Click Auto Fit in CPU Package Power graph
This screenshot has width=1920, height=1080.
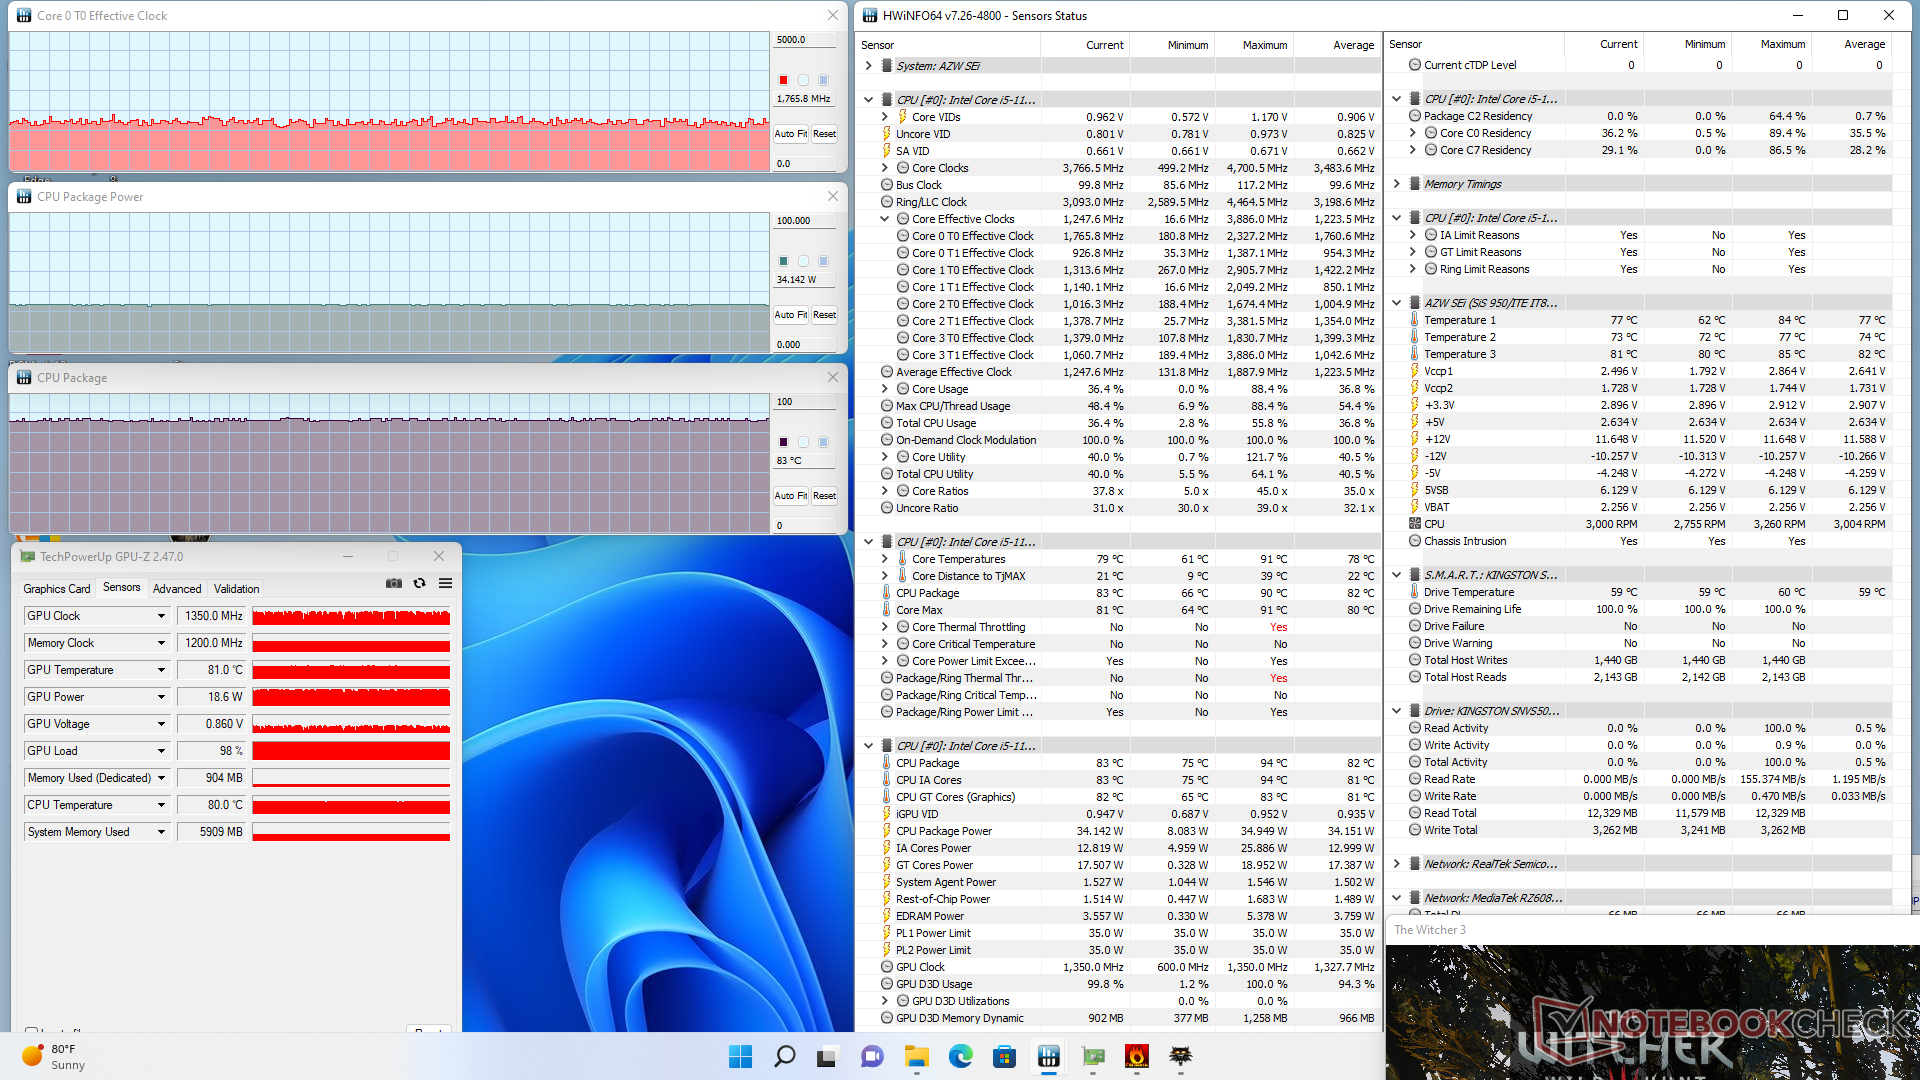(x=790, y=315)
